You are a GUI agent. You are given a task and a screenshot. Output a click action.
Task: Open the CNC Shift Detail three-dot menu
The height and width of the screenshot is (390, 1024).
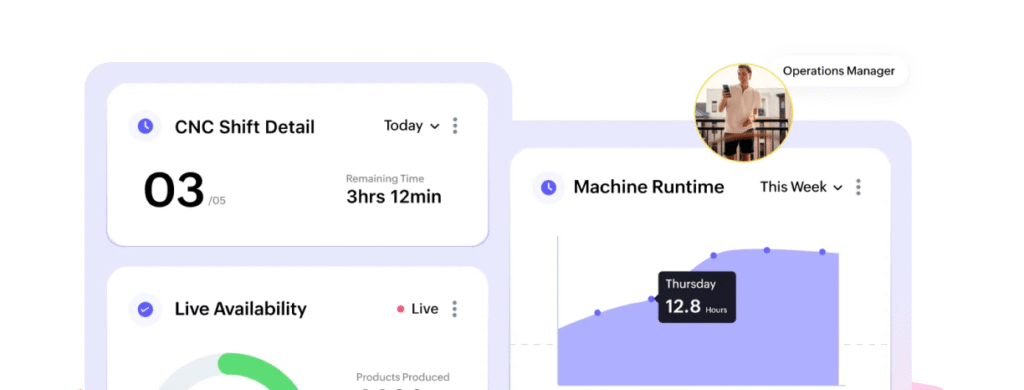[455, 126]
